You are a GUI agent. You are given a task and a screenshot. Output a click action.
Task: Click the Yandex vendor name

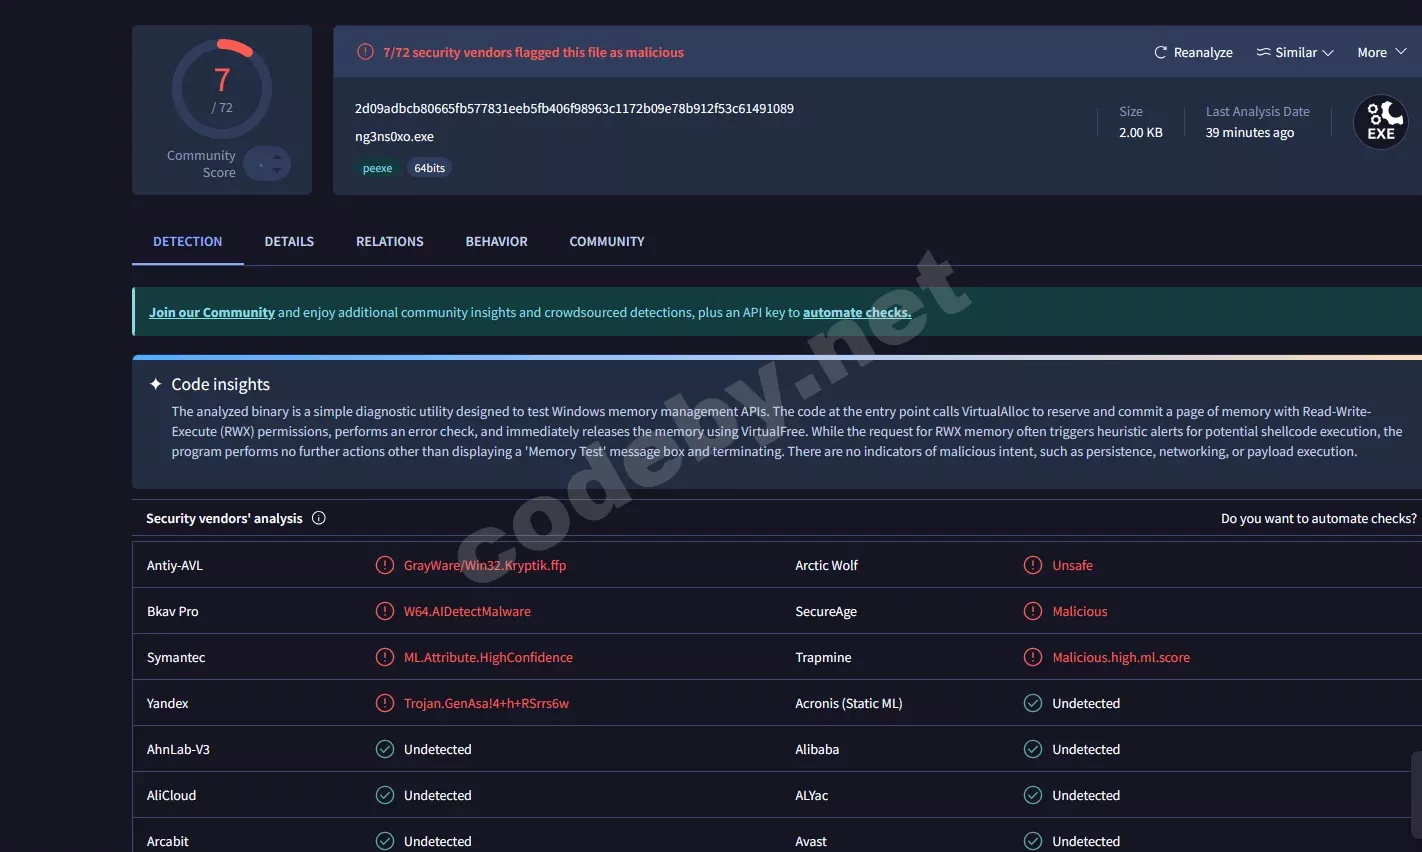click(x=168, y=703)
